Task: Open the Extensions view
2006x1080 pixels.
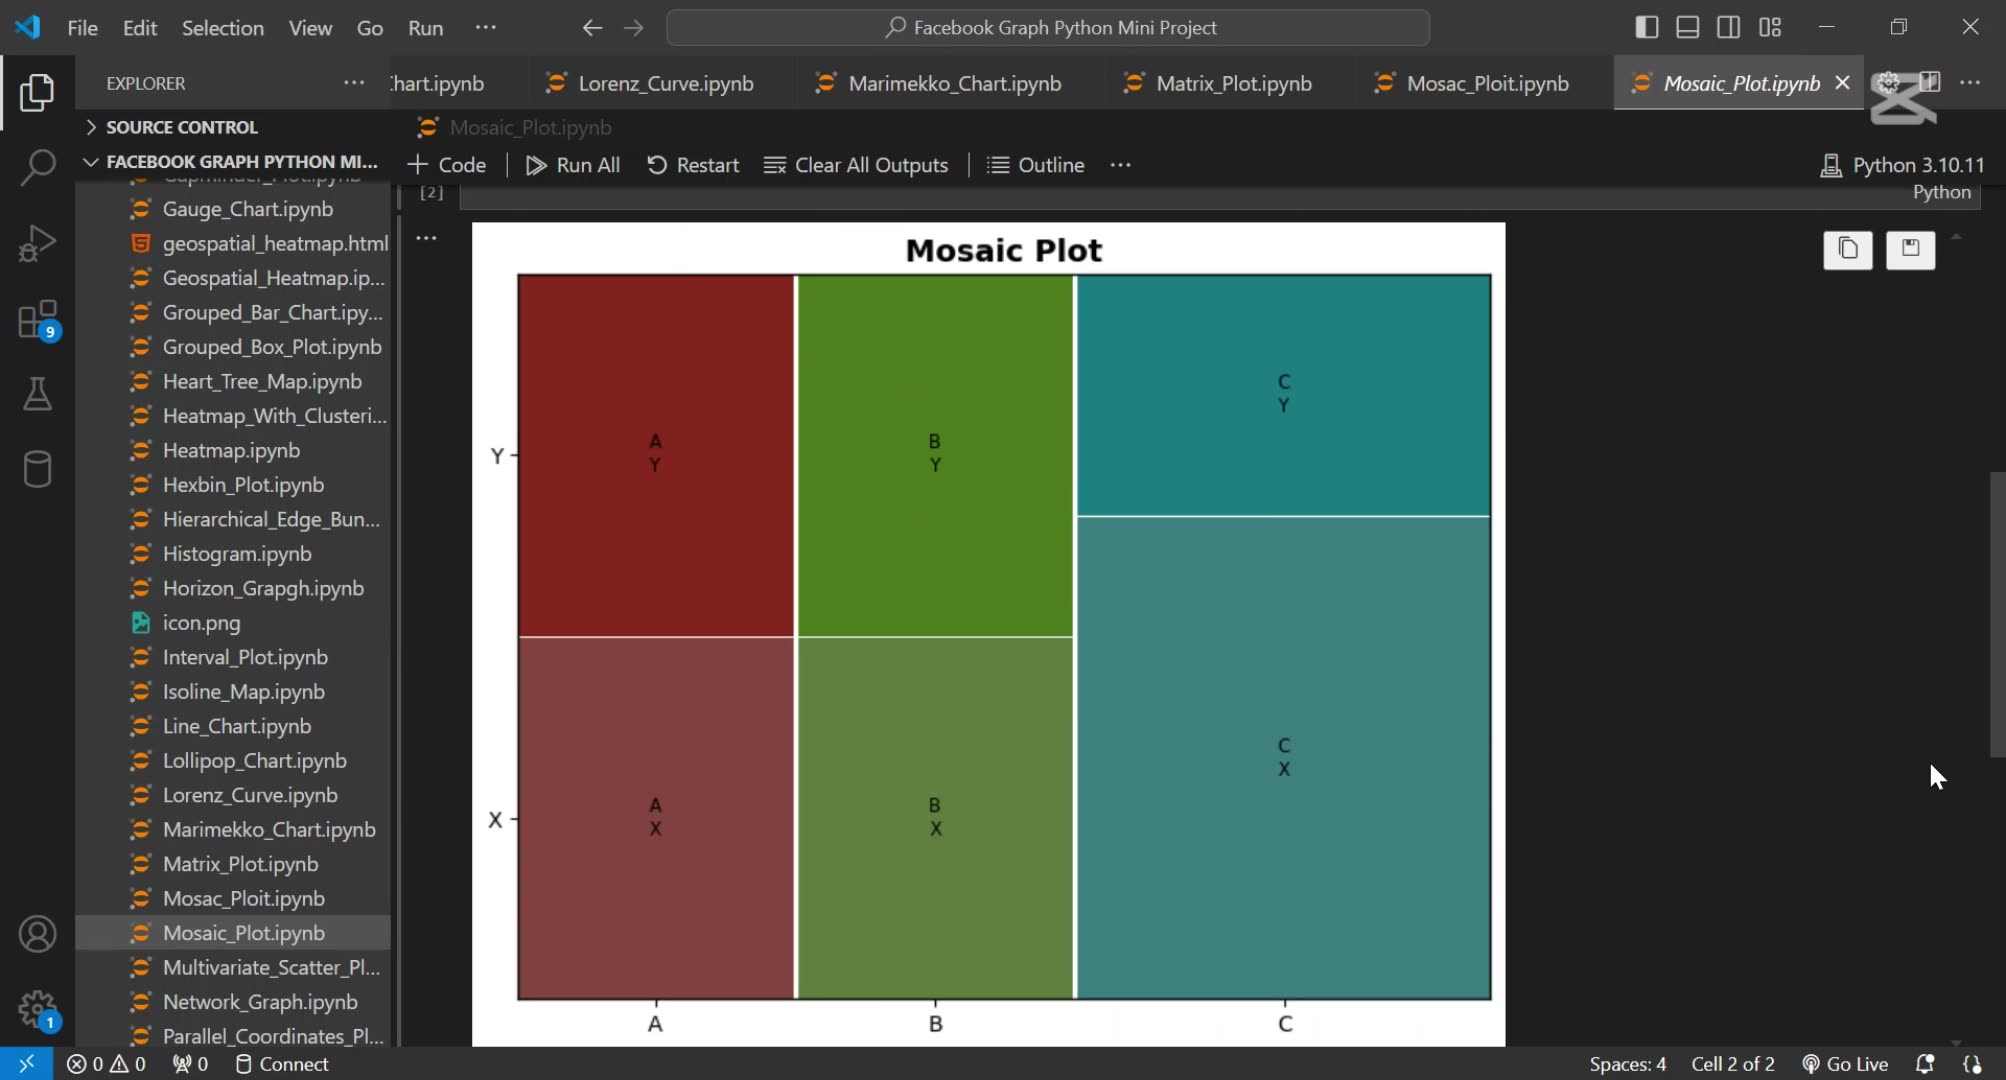Action: click(x=37, y=320)
